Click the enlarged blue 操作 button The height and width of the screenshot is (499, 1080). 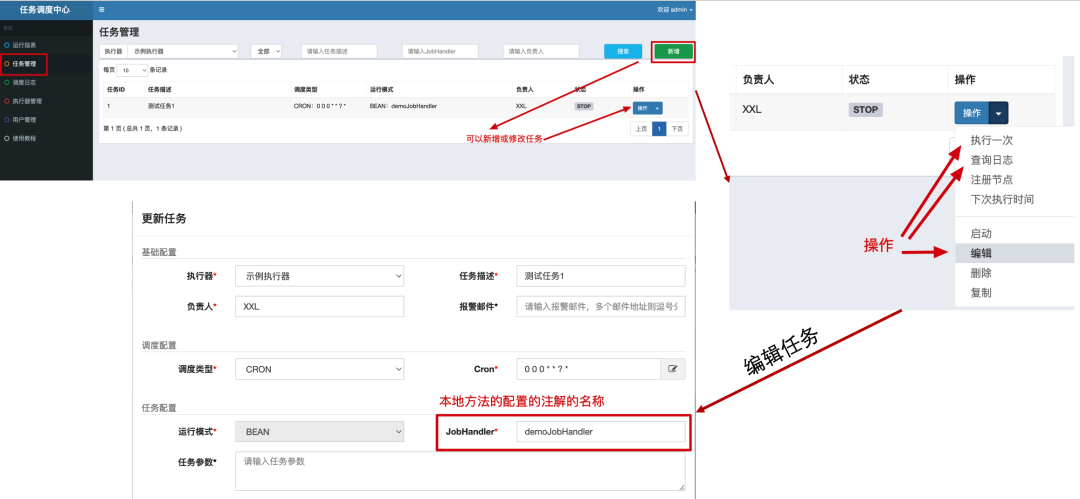(x=971, y=113)
